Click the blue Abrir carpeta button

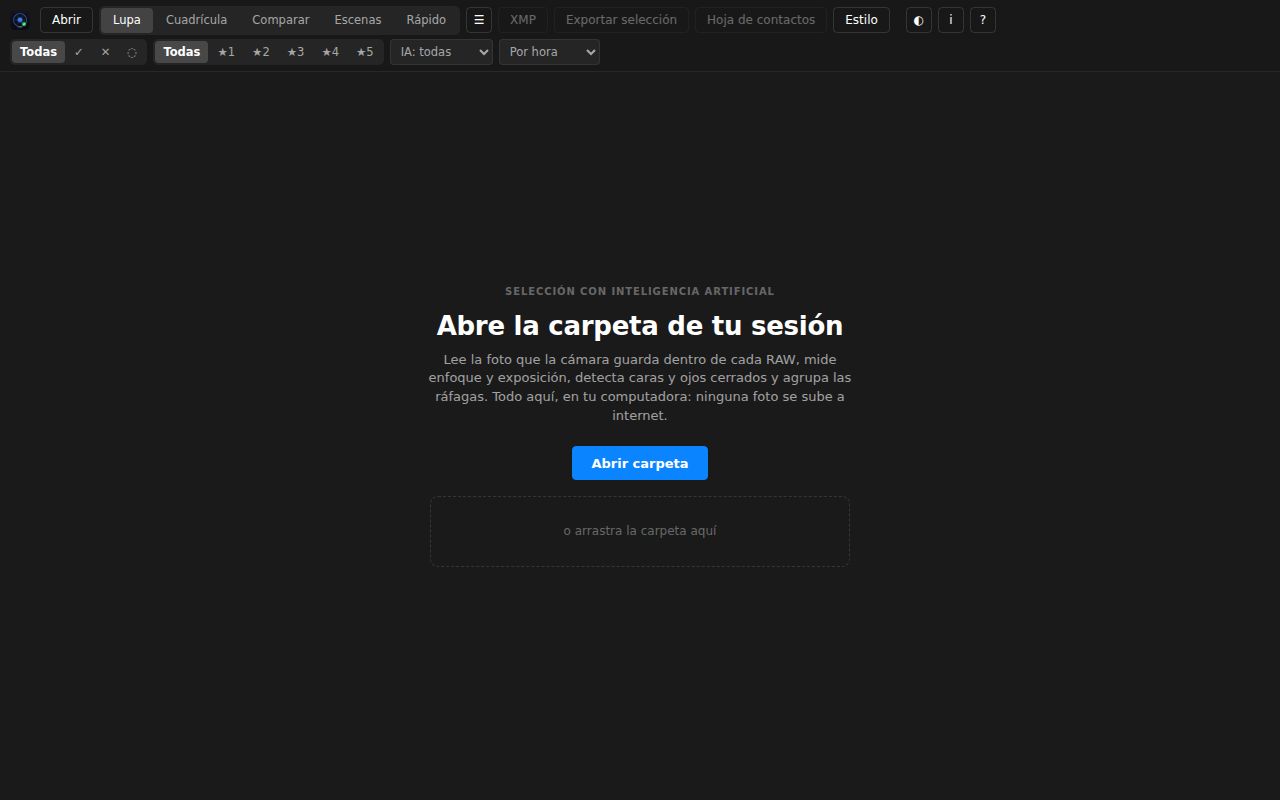click(x=640, y=463)
